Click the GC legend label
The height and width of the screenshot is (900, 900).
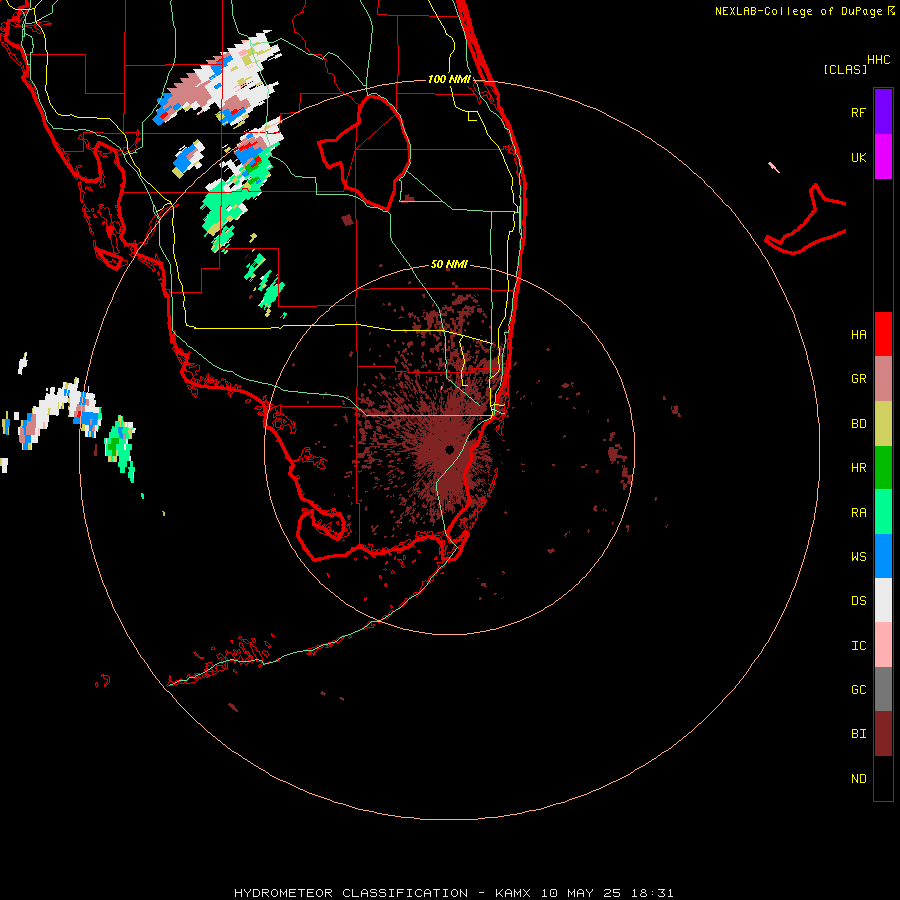[x=858, y=690]
